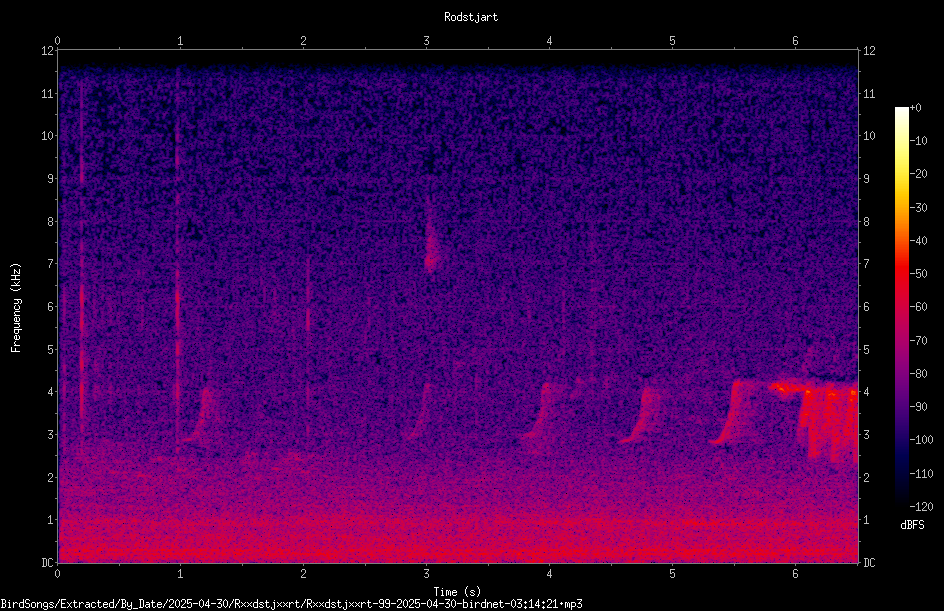Viewport: 944px width, 611px height.
Task: Click the DC label at the bottom left of the axis
Action: (x=47, y=563)
